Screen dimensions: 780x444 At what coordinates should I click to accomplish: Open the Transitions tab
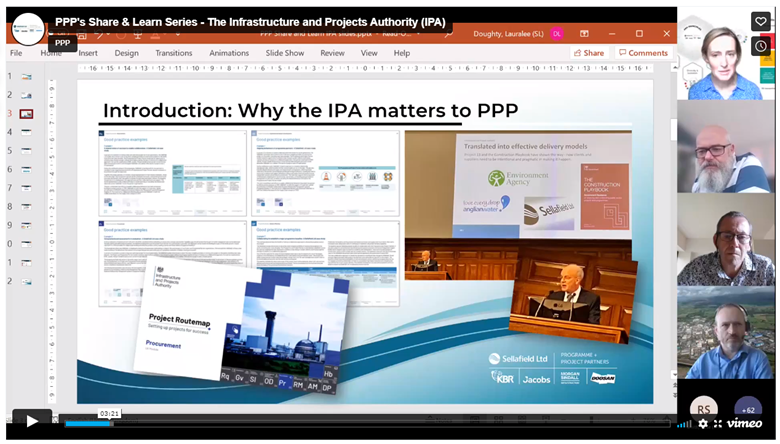point(174,53)
